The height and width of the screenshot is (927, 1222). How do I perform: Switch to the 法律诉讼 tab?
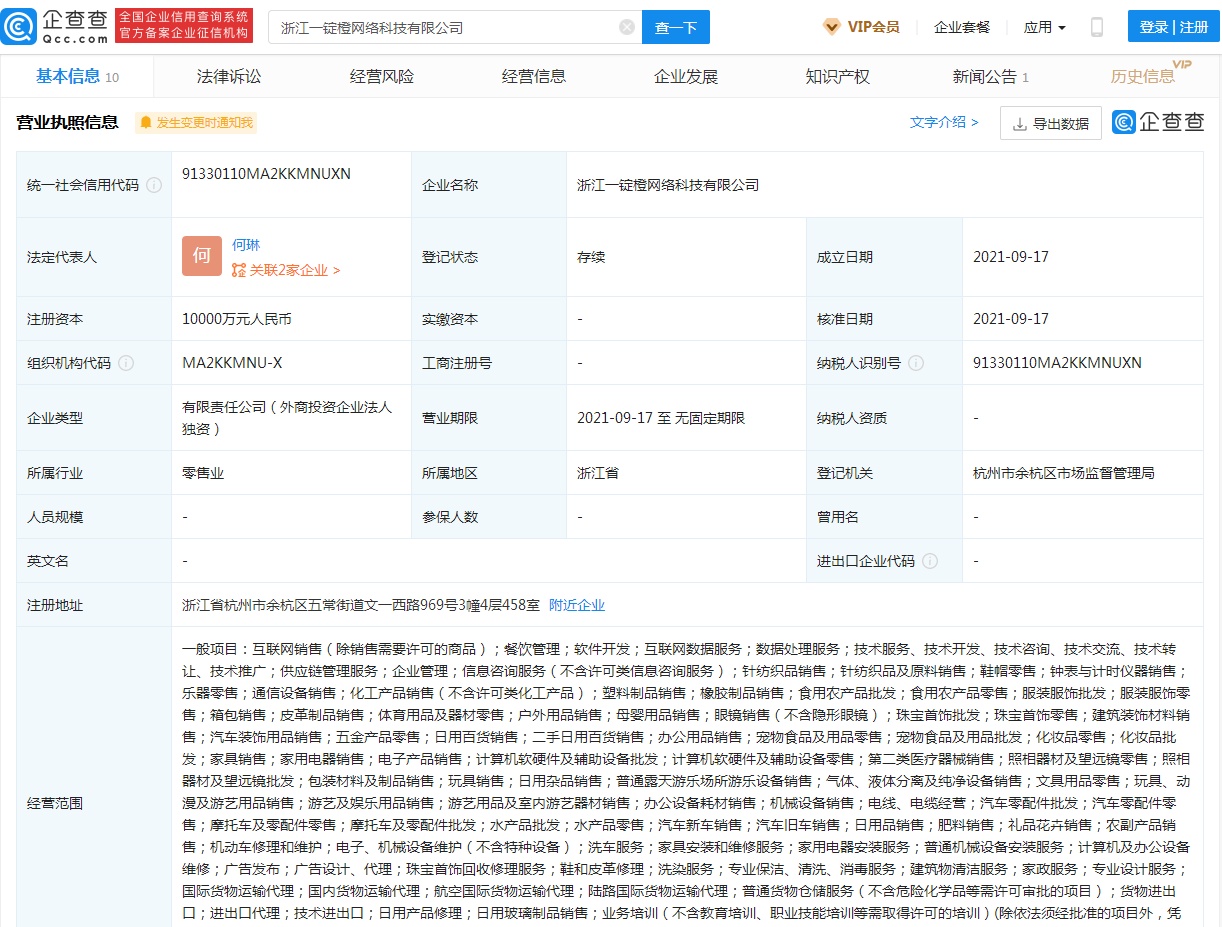click(x=229, y=76)
